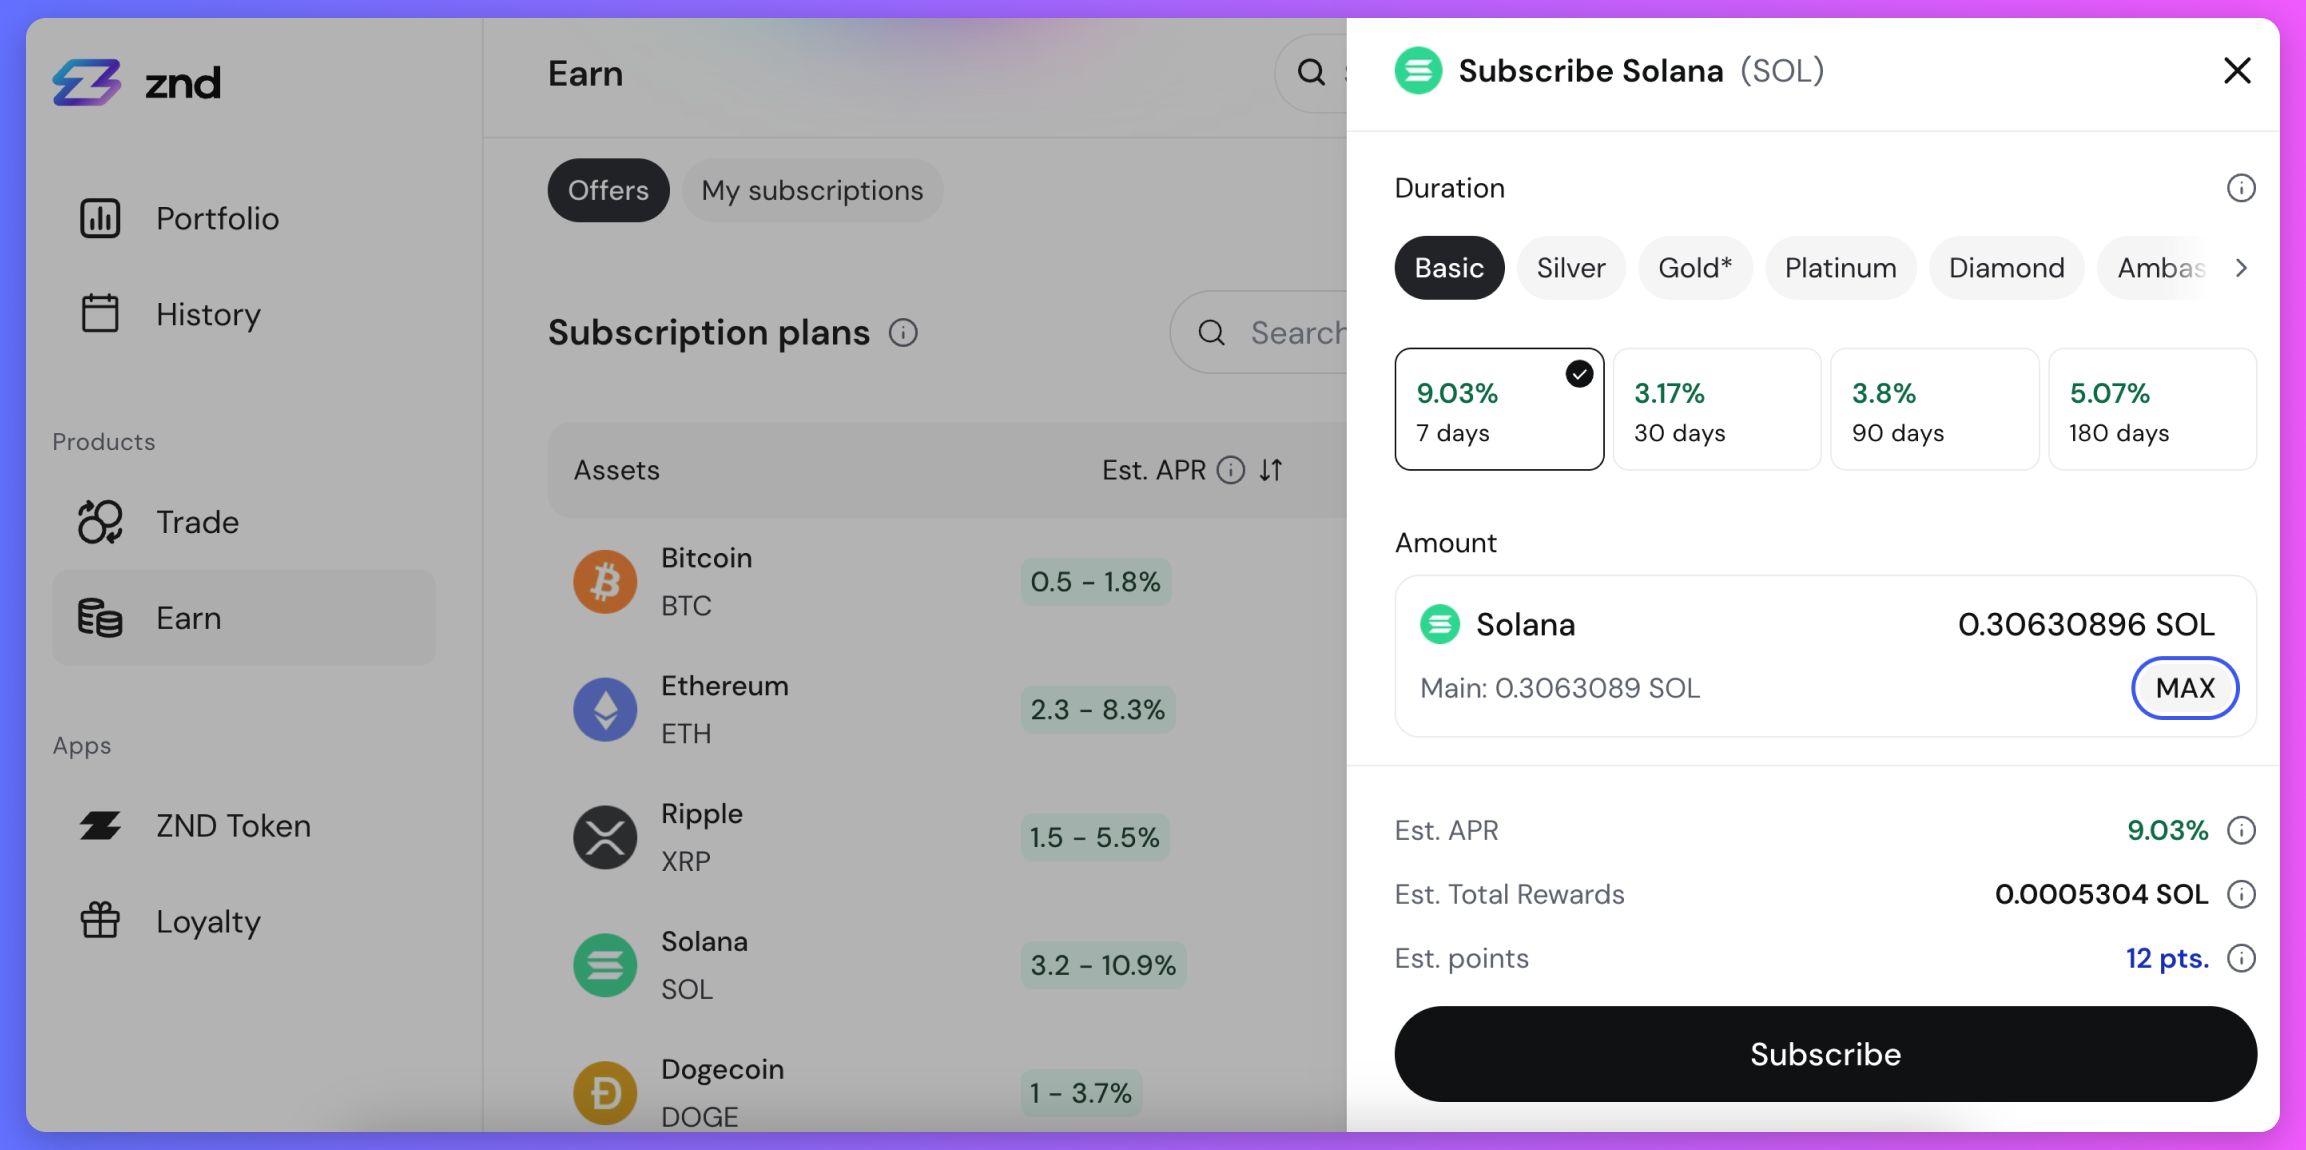
Task: Click the Subscription plans info icon
Action: click(x=903, y=333)
